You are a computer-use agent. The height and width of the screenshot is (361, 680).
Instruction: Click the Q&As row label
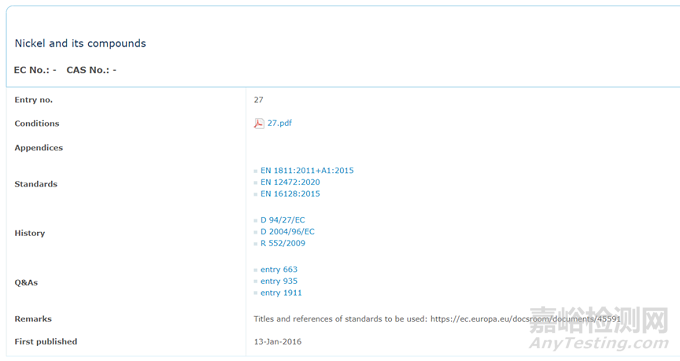pyautogui.click(x=26, y=282)
